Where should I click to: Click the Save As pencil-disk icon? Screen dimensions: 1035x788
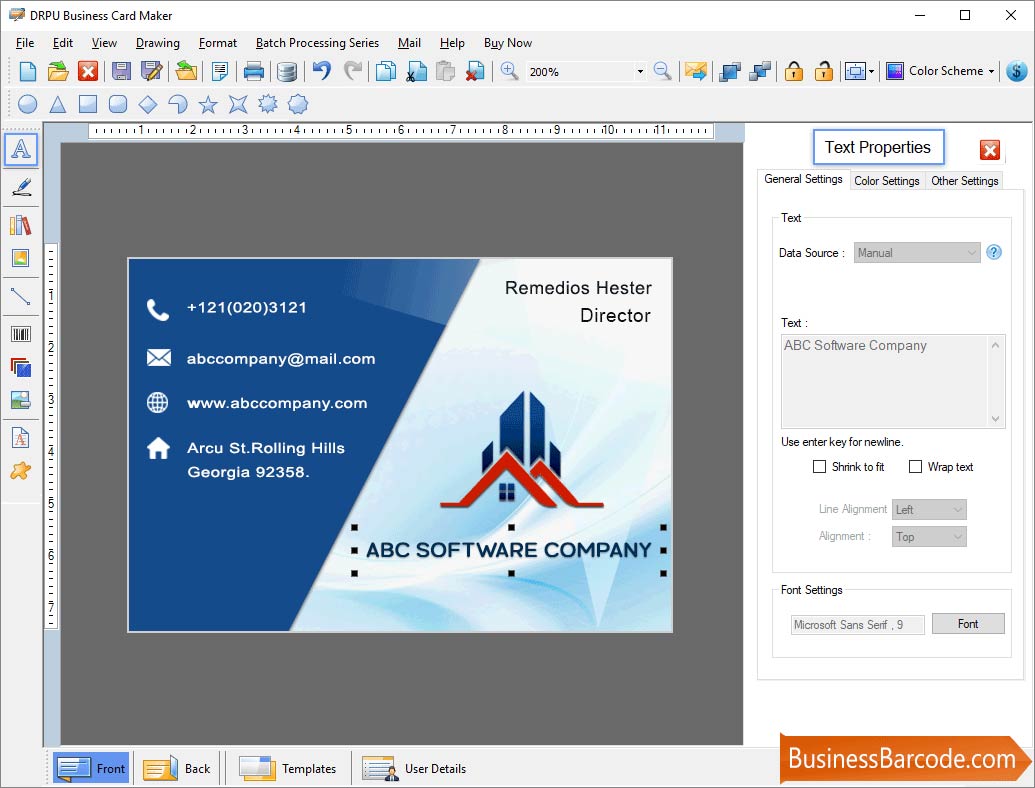(151, 71)
